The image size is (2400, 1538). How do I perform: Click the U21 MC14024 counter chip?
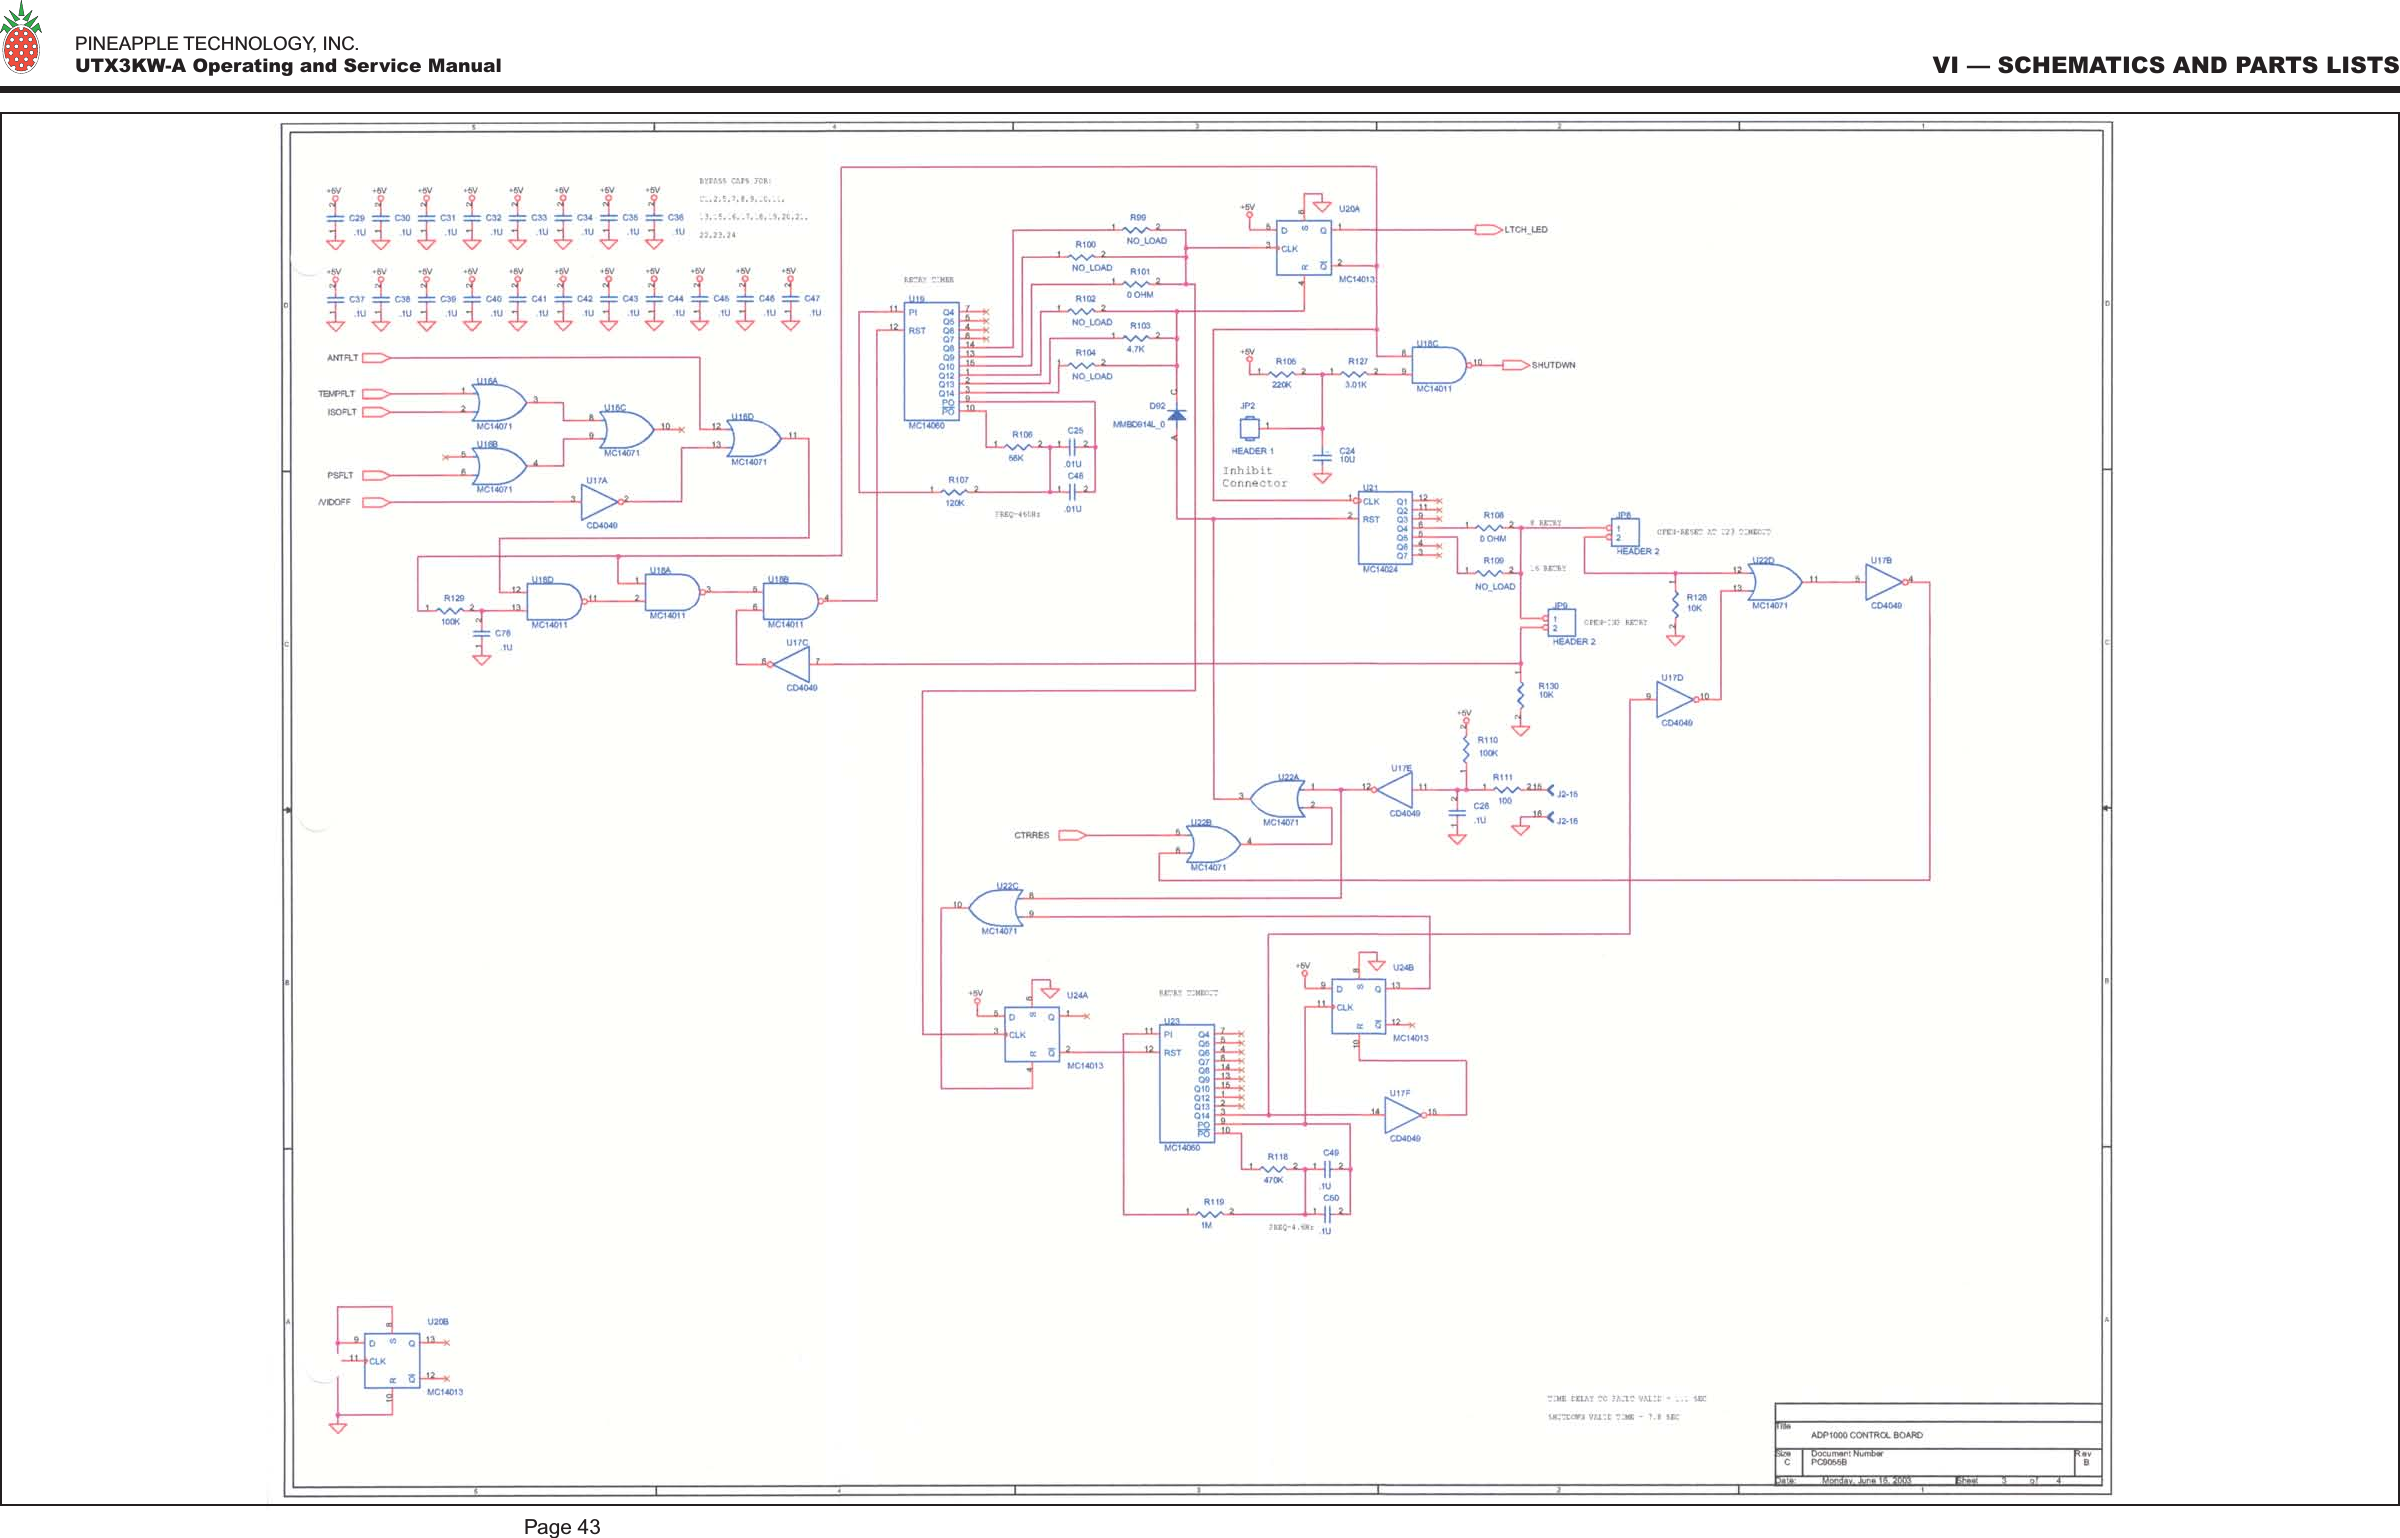tap(1385, 527)
